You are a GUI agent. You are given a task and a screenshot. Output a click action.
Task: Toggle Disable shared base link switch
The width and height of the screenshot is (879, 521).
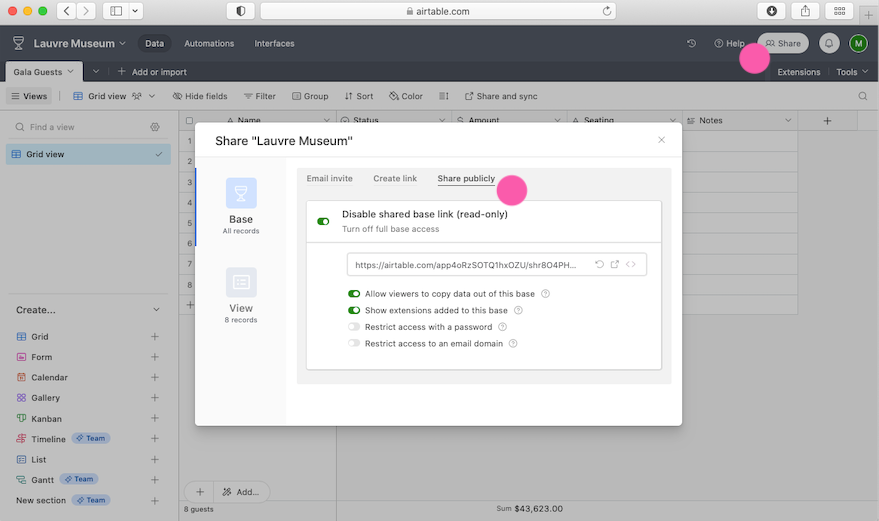coord(323,222)
